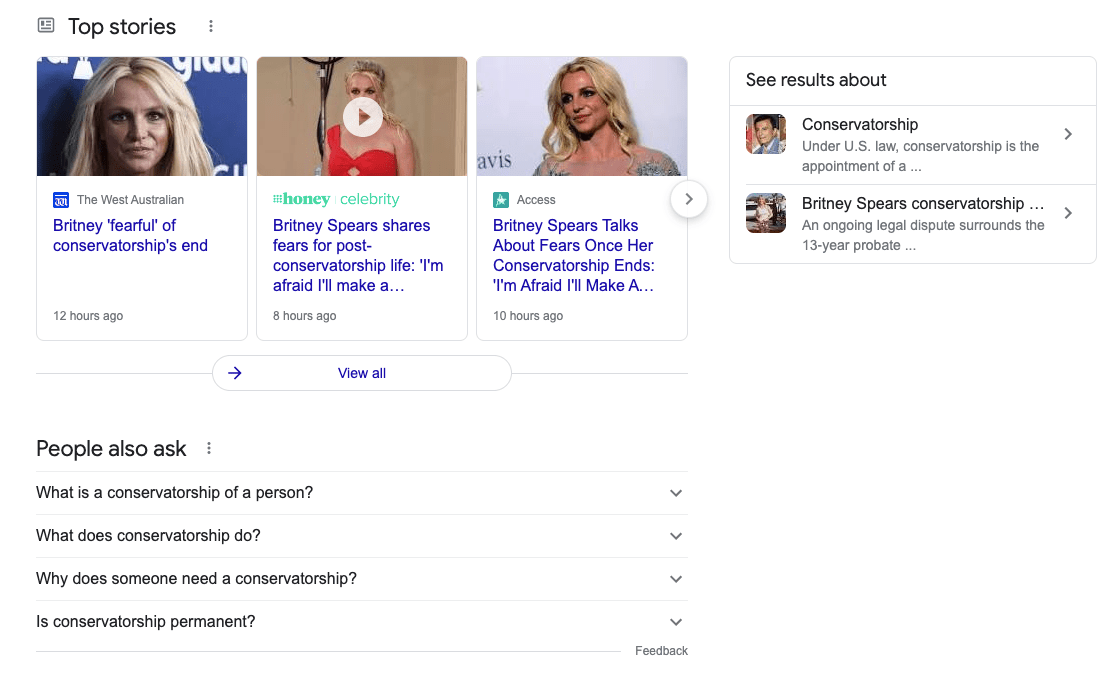The width and height of the screenshot is (1113, 685).
Task: Click the Top stories news icon
Action: click(45, 24)
